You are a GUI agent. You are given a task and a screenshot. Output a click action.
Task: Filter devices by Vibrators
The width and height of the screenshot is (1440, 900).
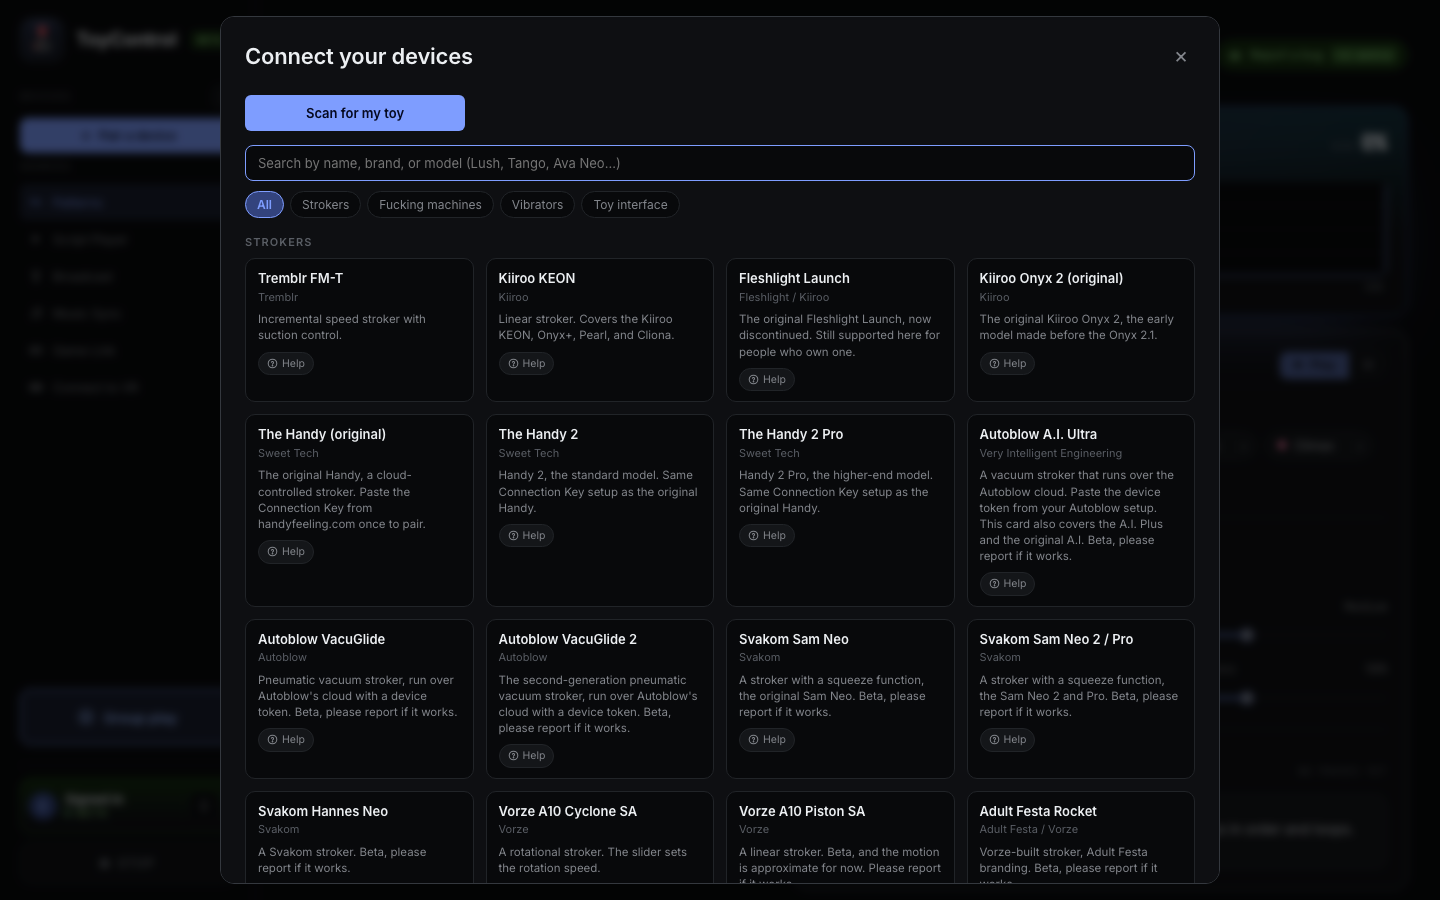537,205
